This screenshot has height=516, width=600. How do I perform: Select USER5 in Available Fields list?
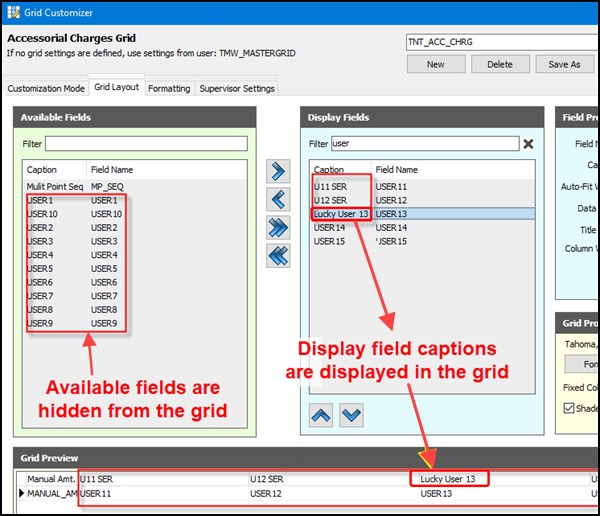(x=42, y=269)
